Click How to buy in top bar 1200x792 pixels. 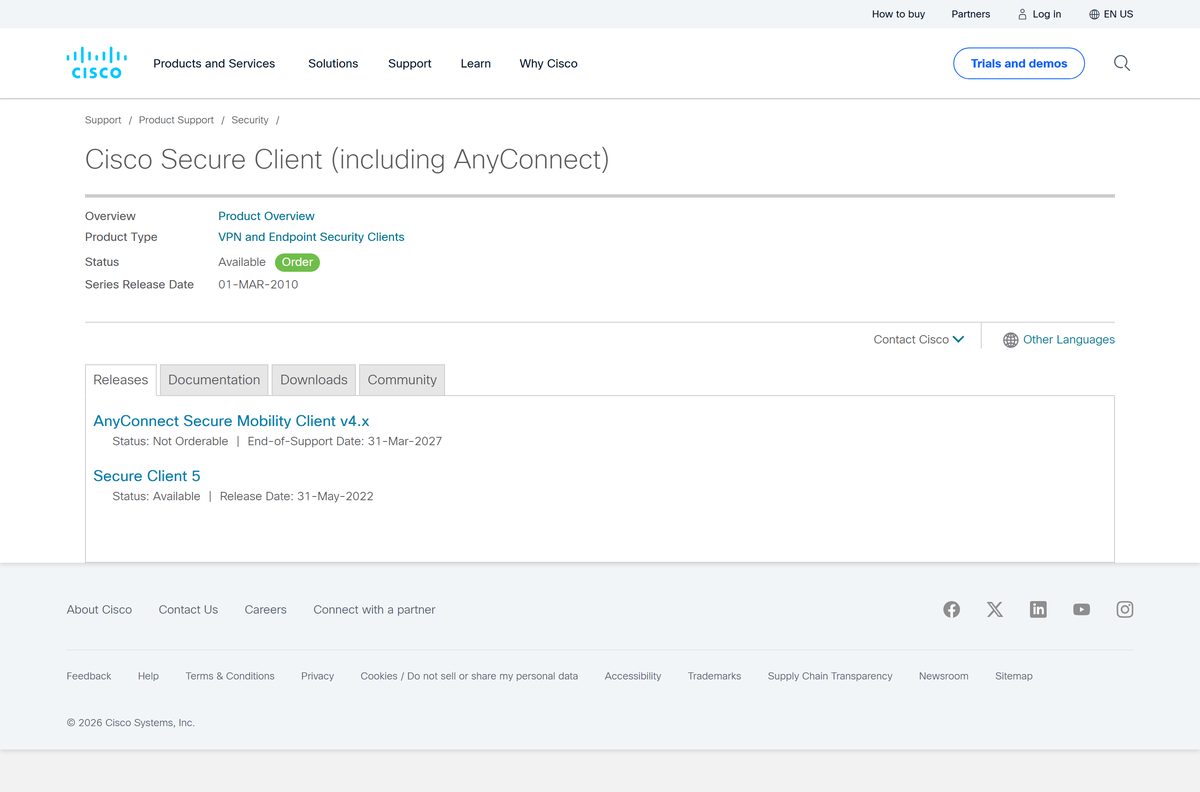point(898,14)
